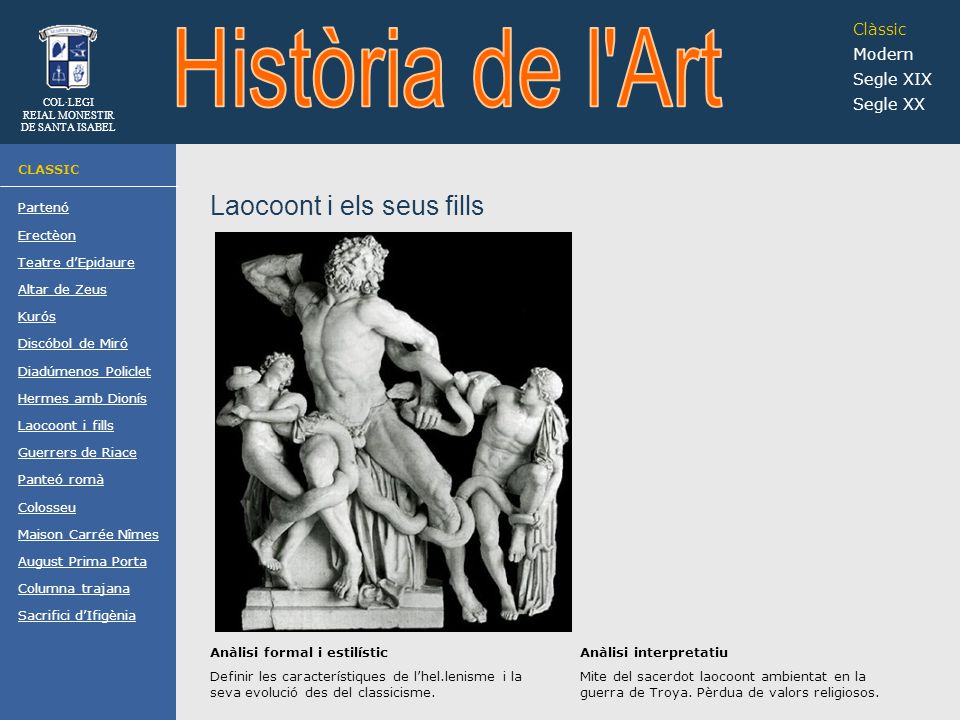Open Sacrifici d'Ifigènia link
The image size is (960, 720).
[x=77, y=615]
